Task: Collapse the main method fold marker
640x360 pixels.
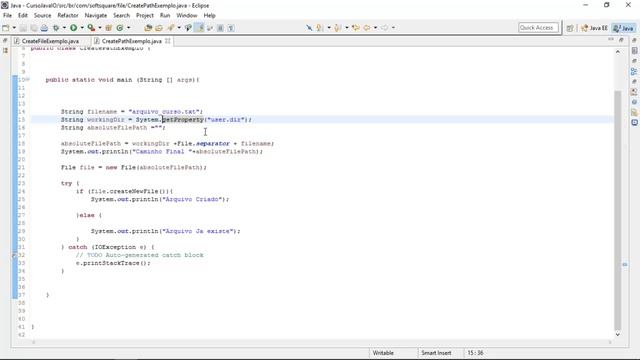Action: coord(28,80)
